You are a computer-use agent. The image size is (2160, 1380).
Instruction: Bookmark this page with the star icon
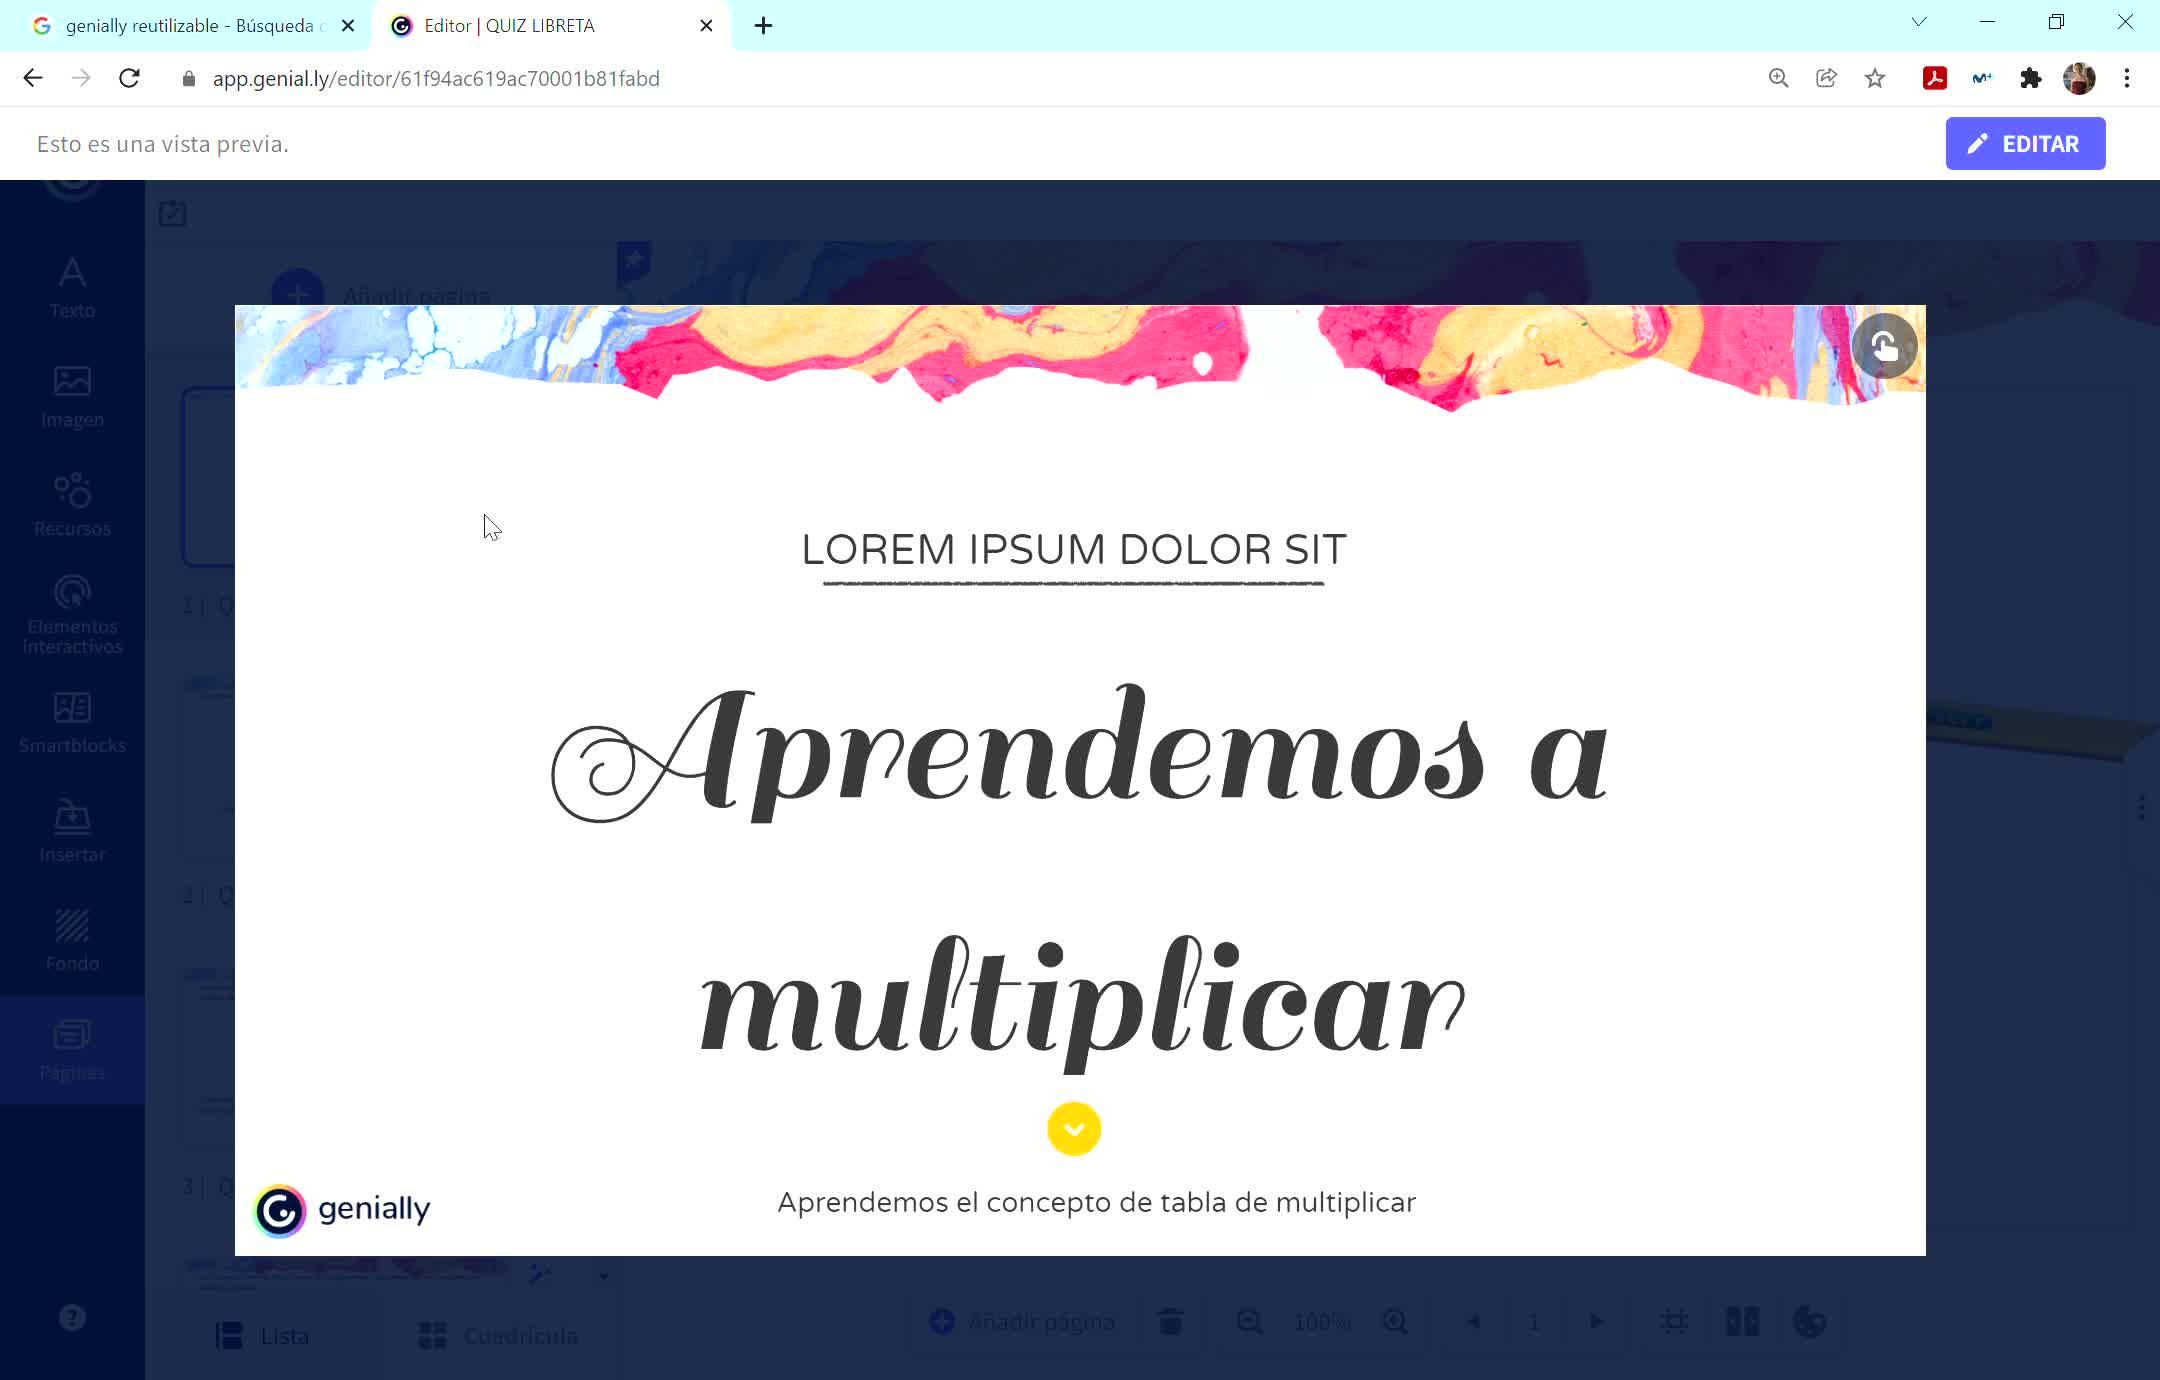[1875, 78]
